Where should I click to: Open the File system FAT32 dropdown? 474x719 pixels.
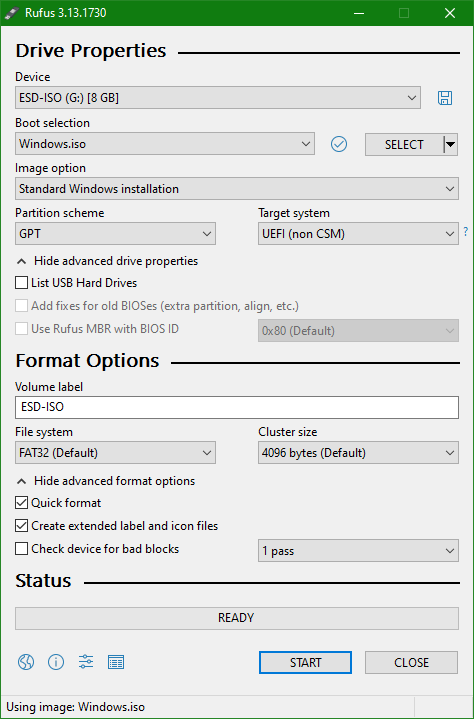[x=116, y=453]
